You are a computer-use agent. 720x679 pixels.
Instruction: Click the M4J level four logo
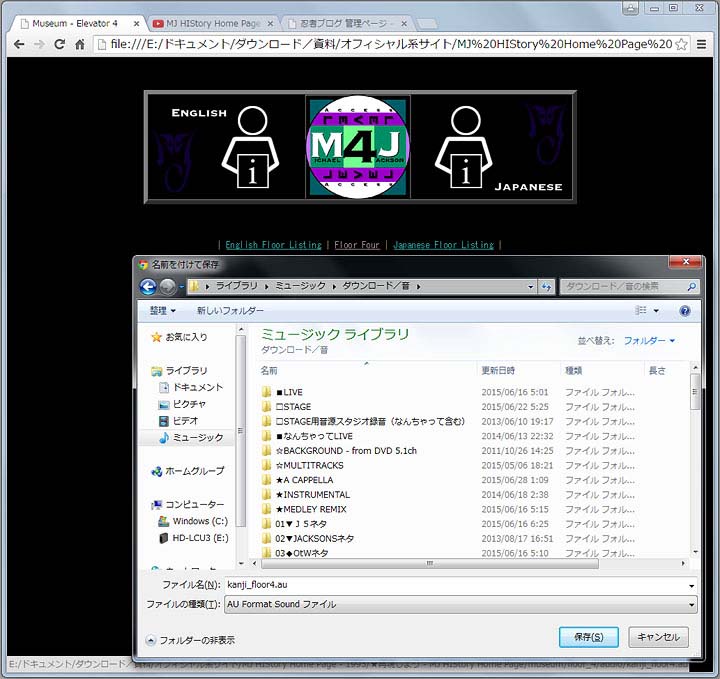358,147
